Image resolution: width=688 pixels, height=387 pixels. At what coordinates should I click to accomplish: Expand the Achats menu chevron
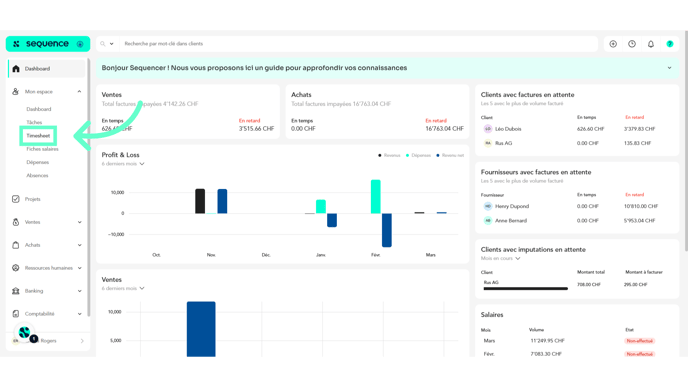[79, 245]
